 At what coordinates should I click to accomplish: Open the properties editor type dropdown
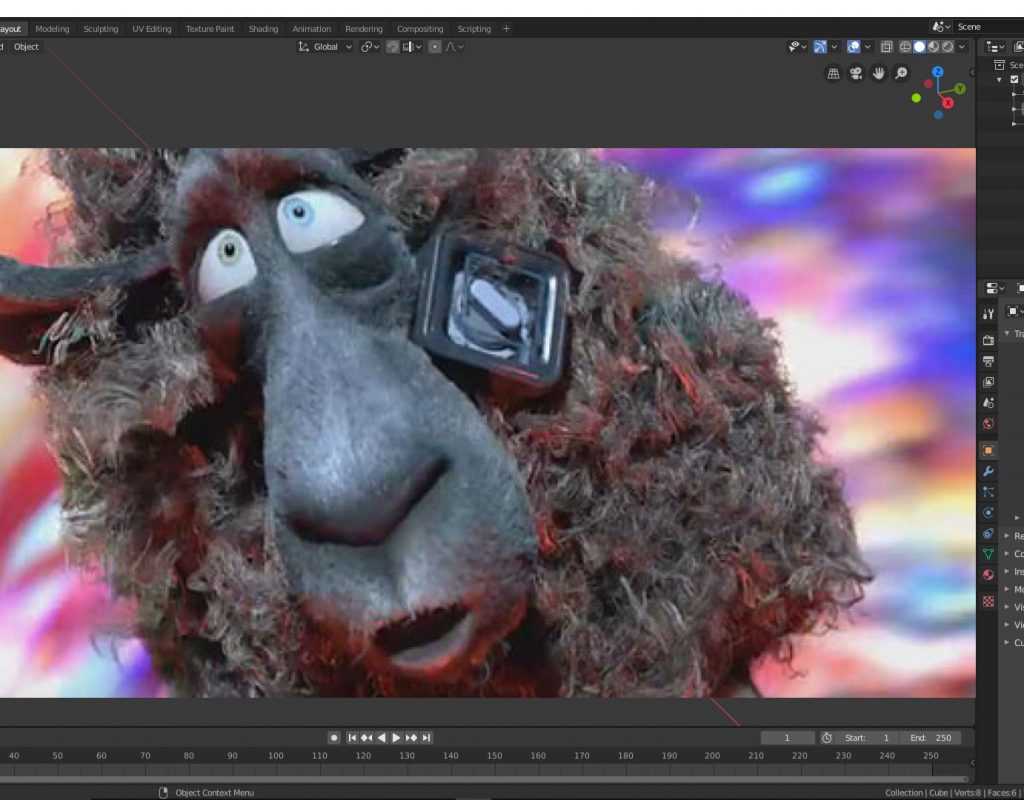click(995, 289)
